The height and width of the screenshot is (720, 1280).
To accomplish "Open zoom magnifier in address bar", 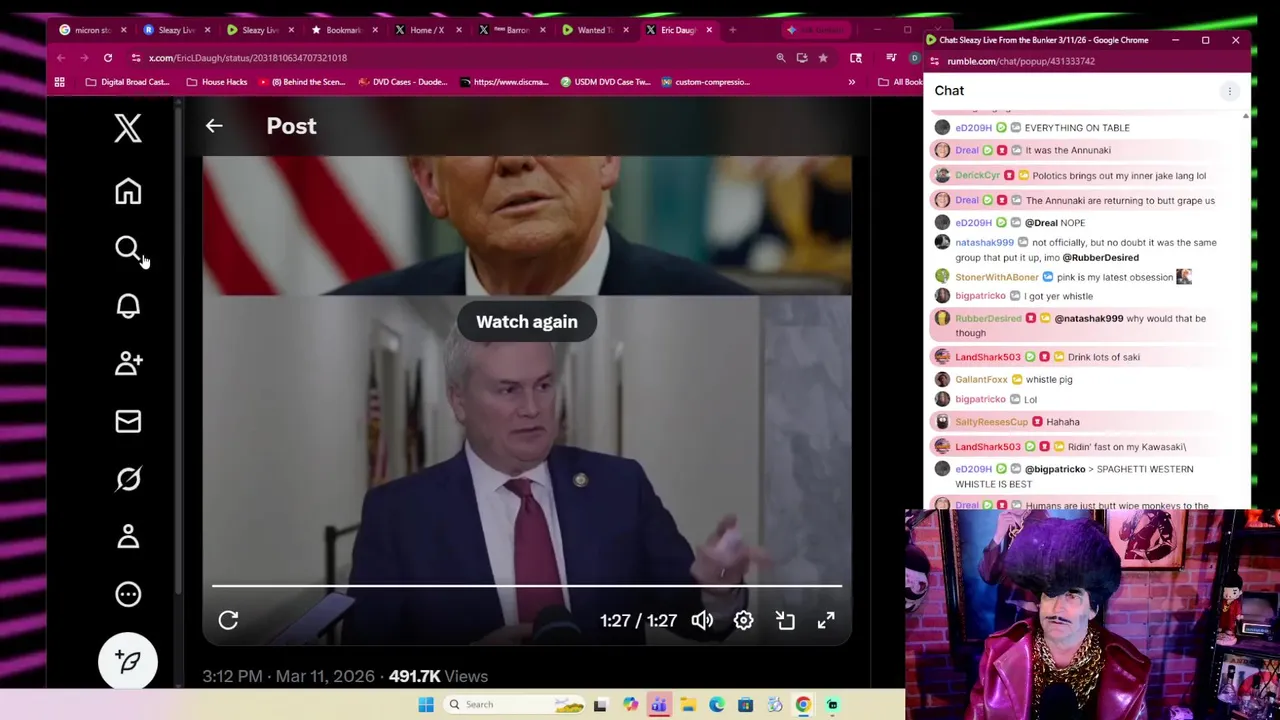I will [x=780, y=58].
